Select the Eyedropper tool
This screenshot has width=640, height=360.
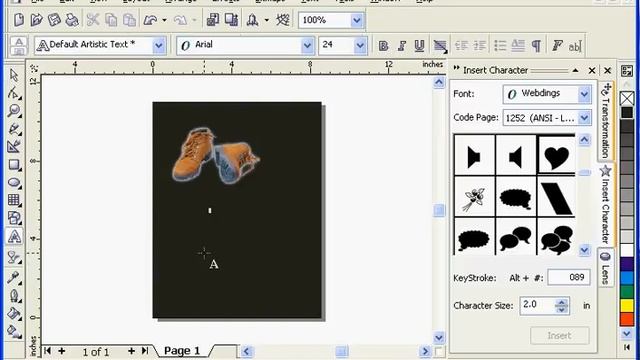pos(14,277)
